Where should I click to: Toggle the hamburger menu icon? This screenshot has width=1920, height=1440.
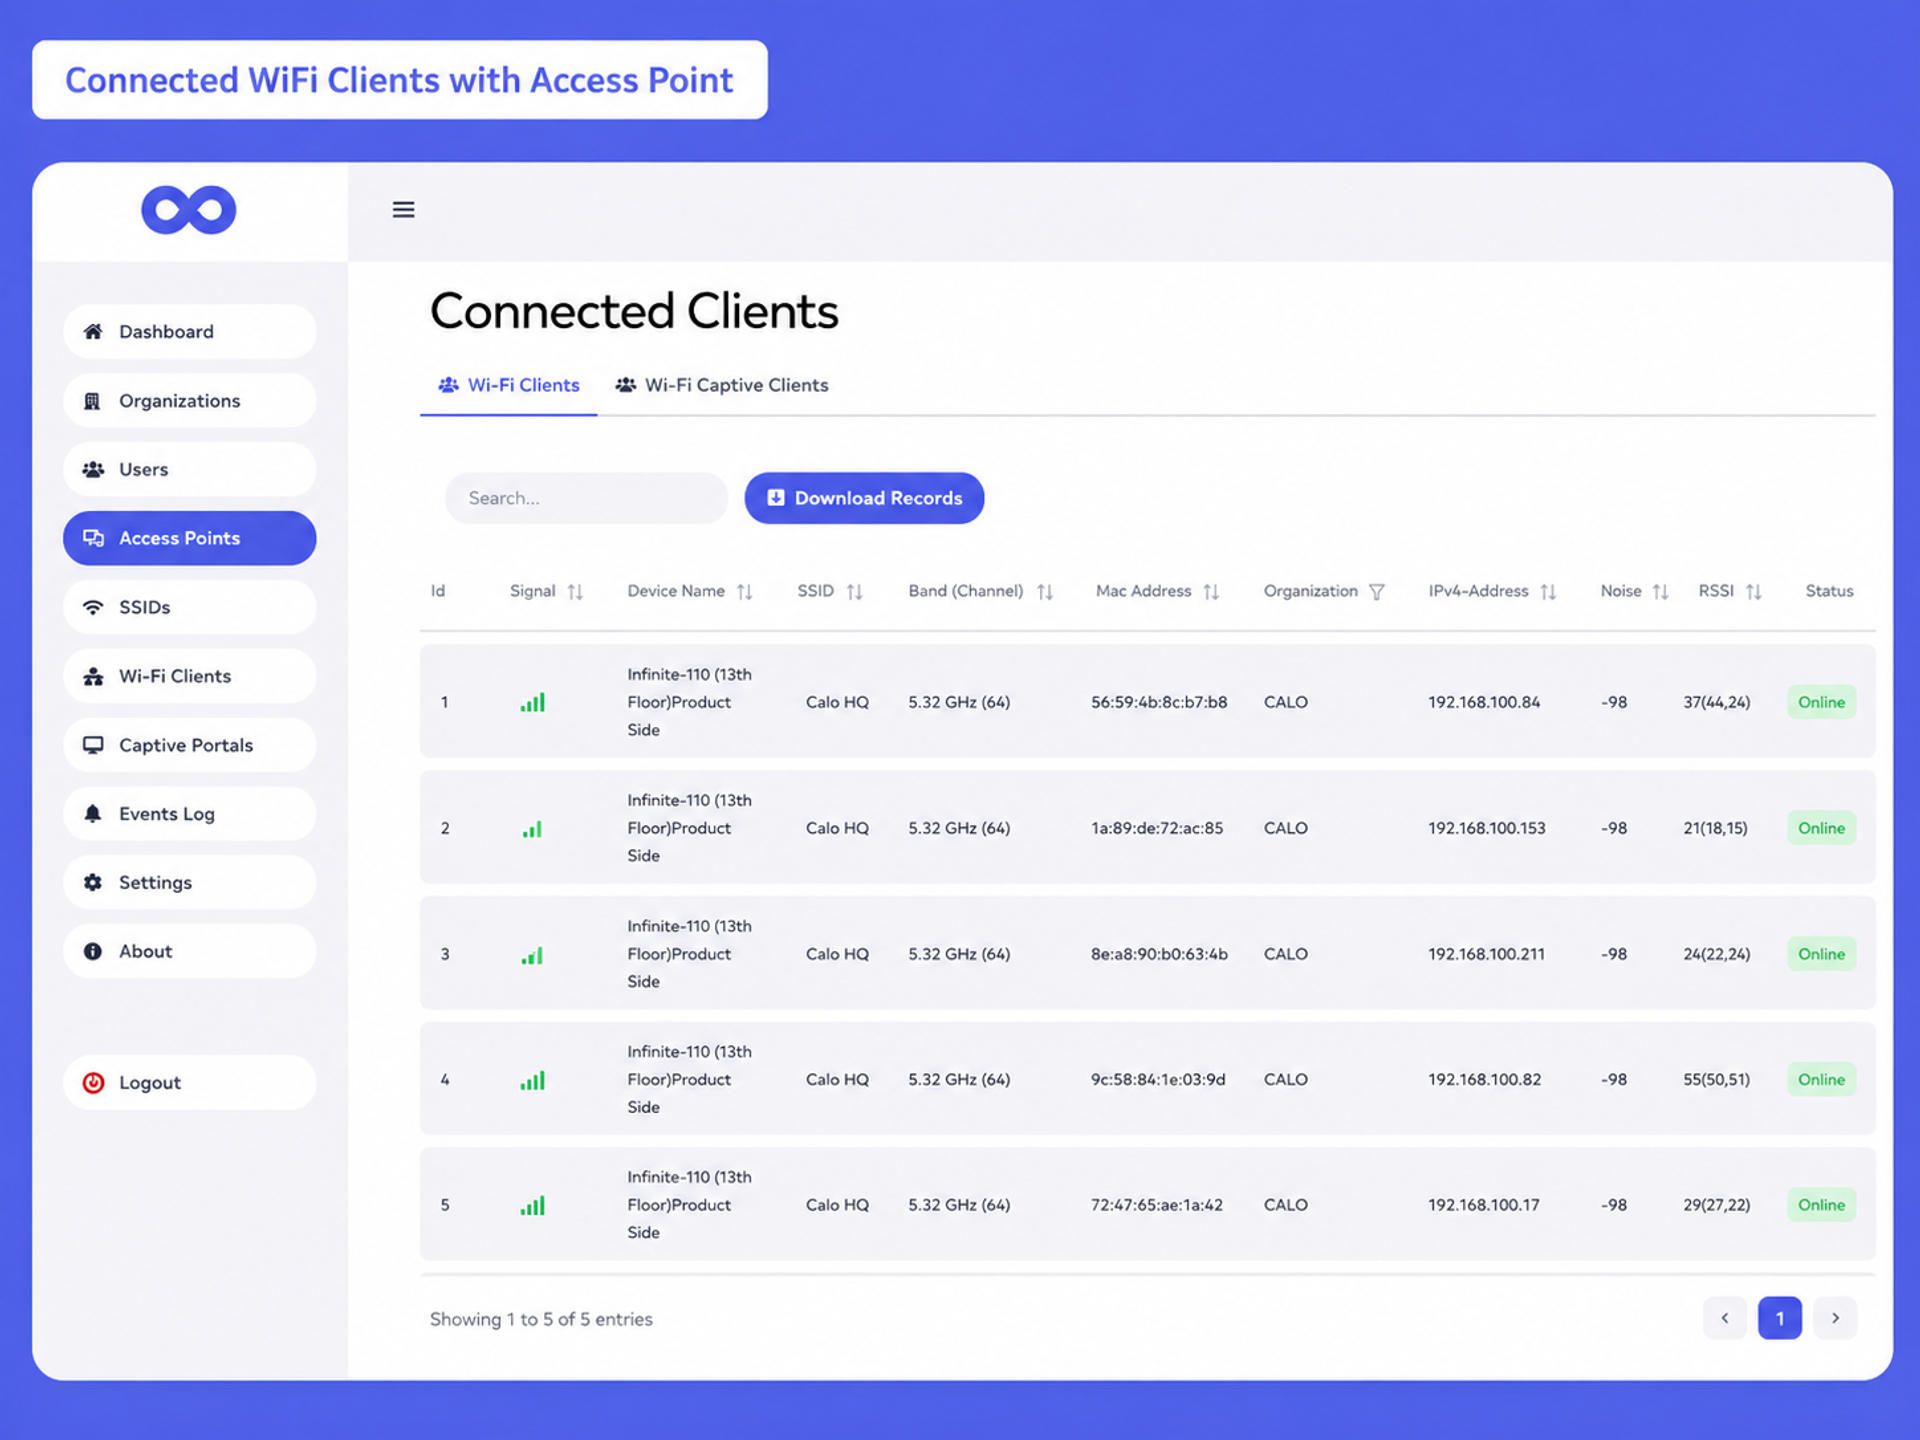click(x=403, y=209)
